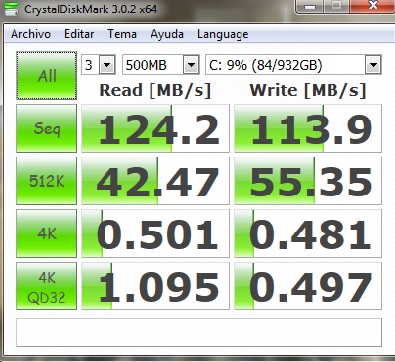Image resolution: width=395 pixels, height=362 pixels.
Task: Click the CrystalDiskMark app icon in title bar
Action: [x=10, y=8]
